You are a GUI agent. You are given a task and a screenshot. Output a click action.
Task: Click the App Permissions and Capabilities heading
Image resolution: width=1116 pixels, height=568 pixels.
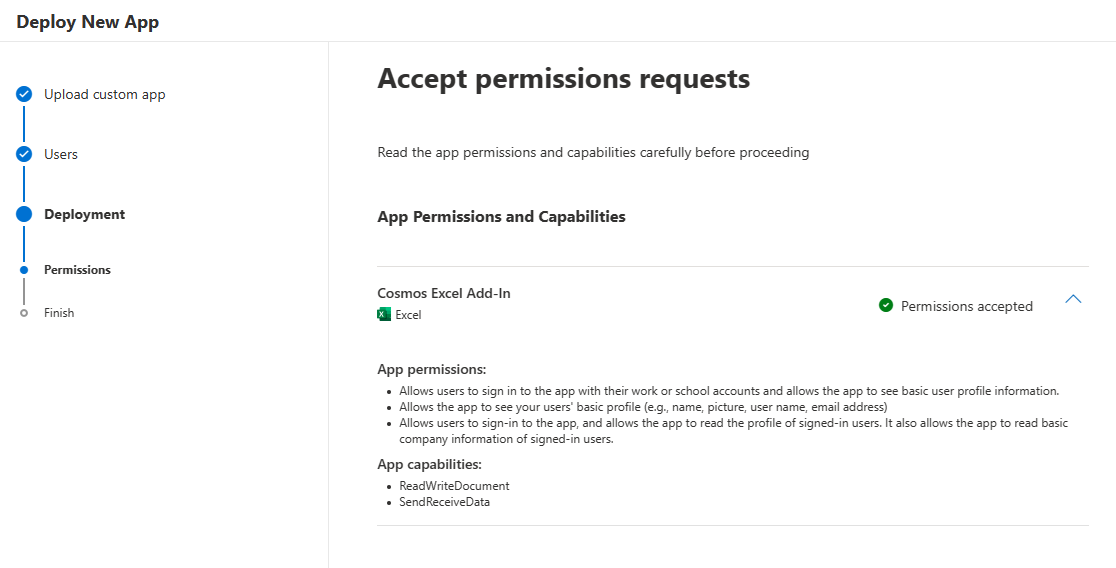tap(501, 216)
